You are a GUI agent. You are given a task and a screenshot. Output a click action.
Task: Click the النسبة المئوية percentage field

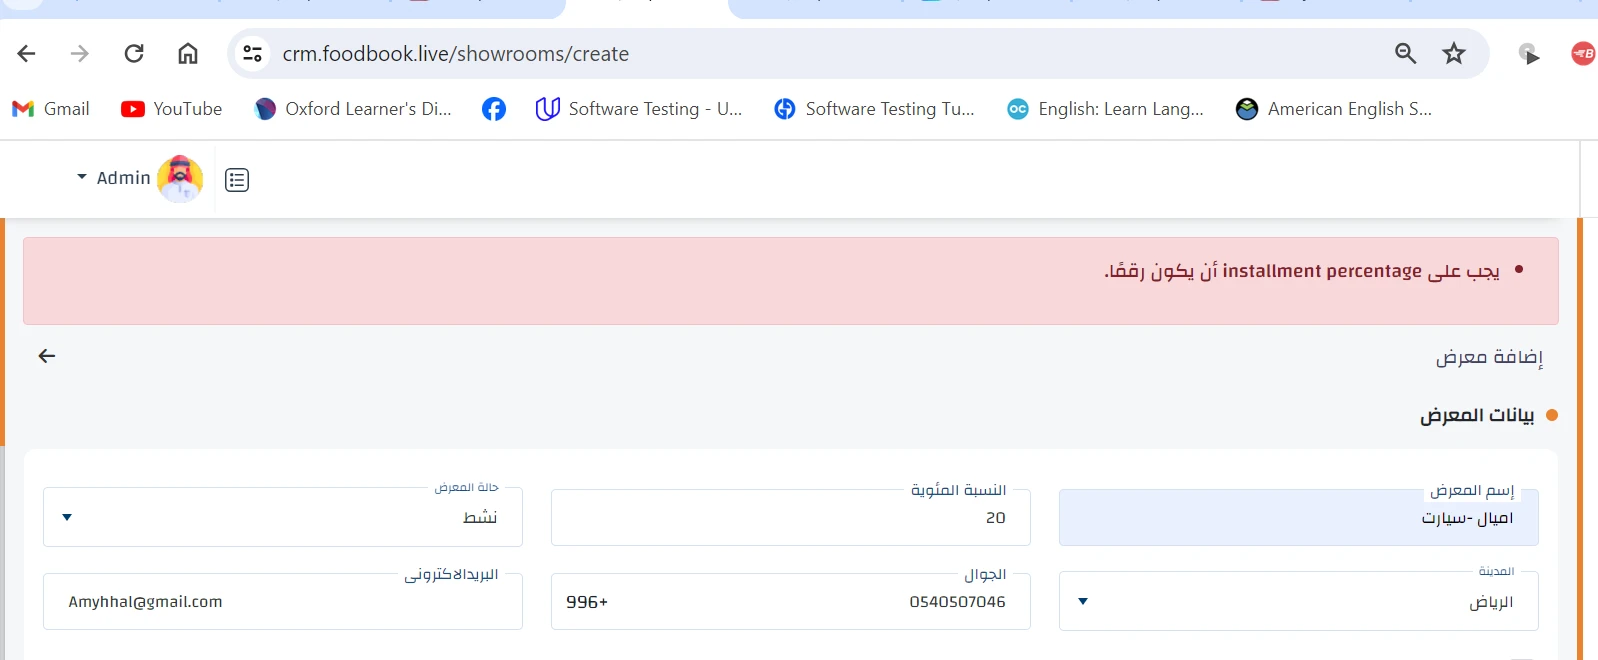(x=790, y=518)
